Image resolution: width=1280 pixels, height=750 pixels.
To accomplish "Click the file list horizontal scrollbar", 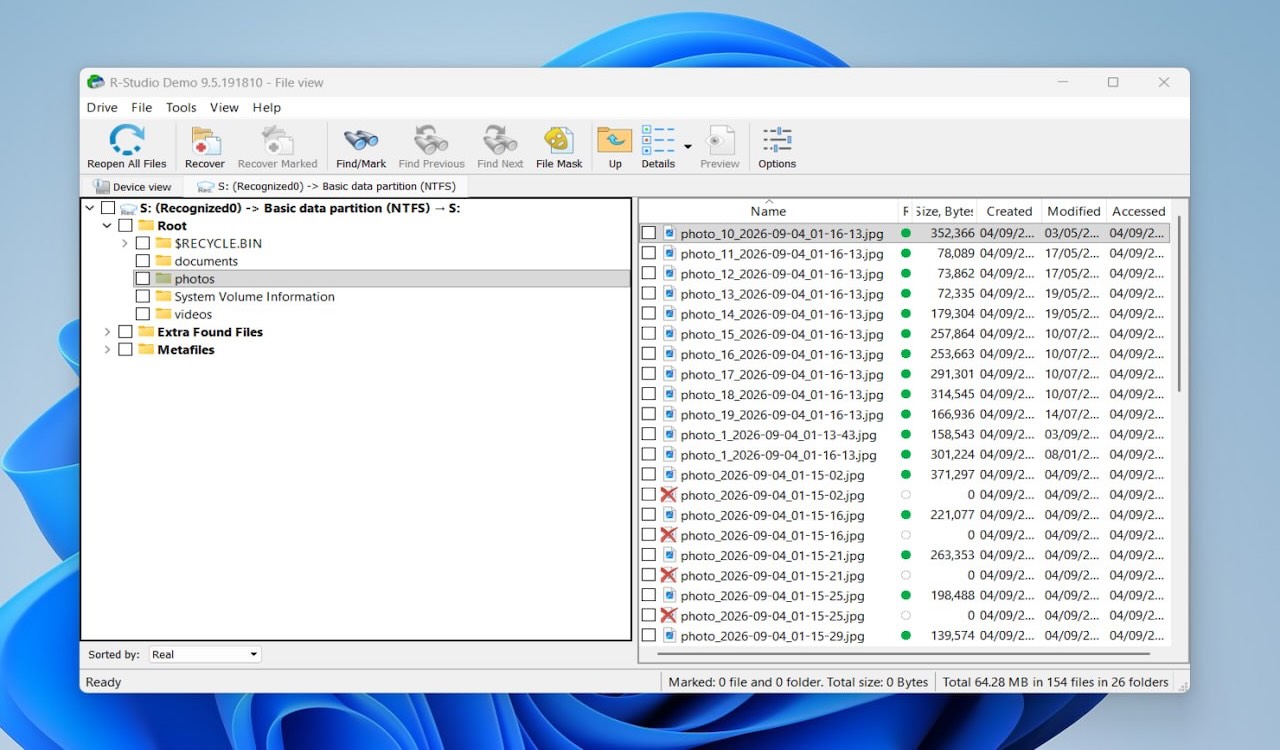I will coord(905,654).
